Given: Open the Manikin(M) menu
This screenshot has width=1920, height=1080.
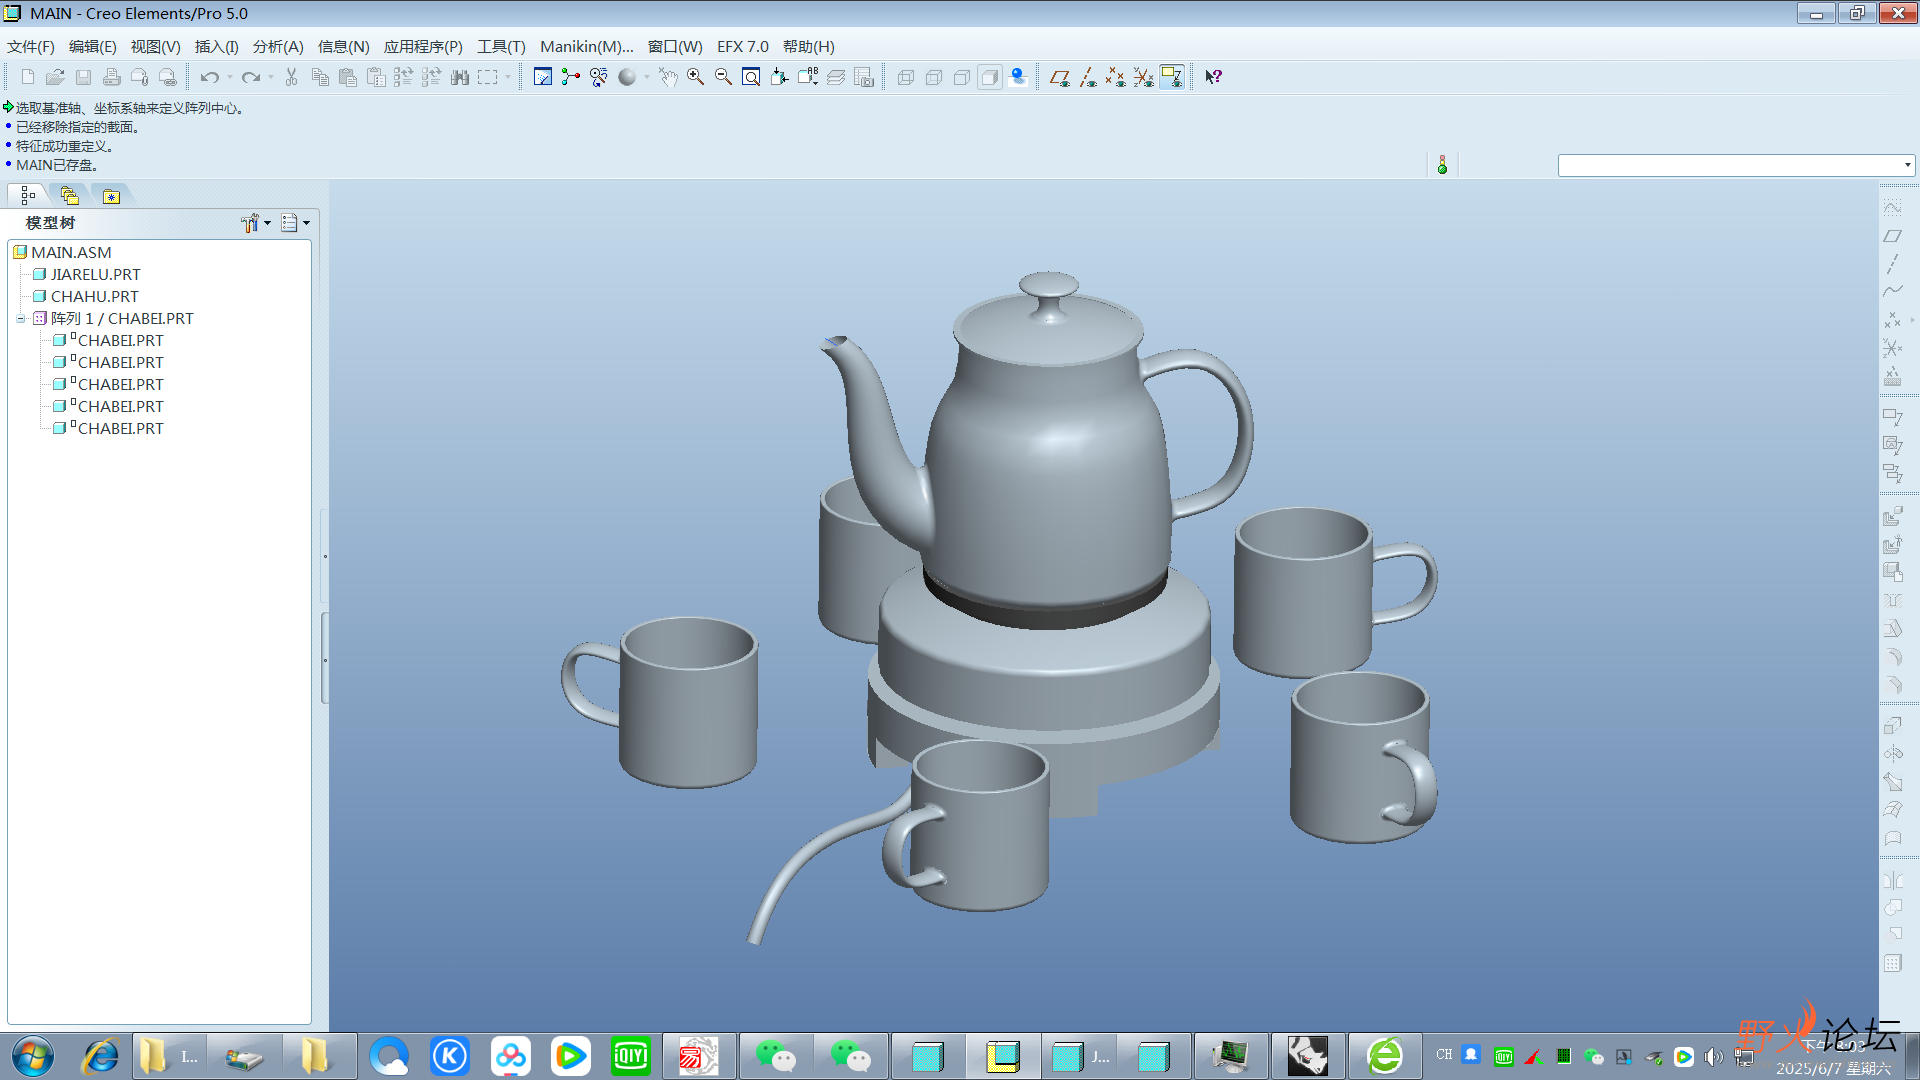Looking at the screenshot, I should pos(587,46).
